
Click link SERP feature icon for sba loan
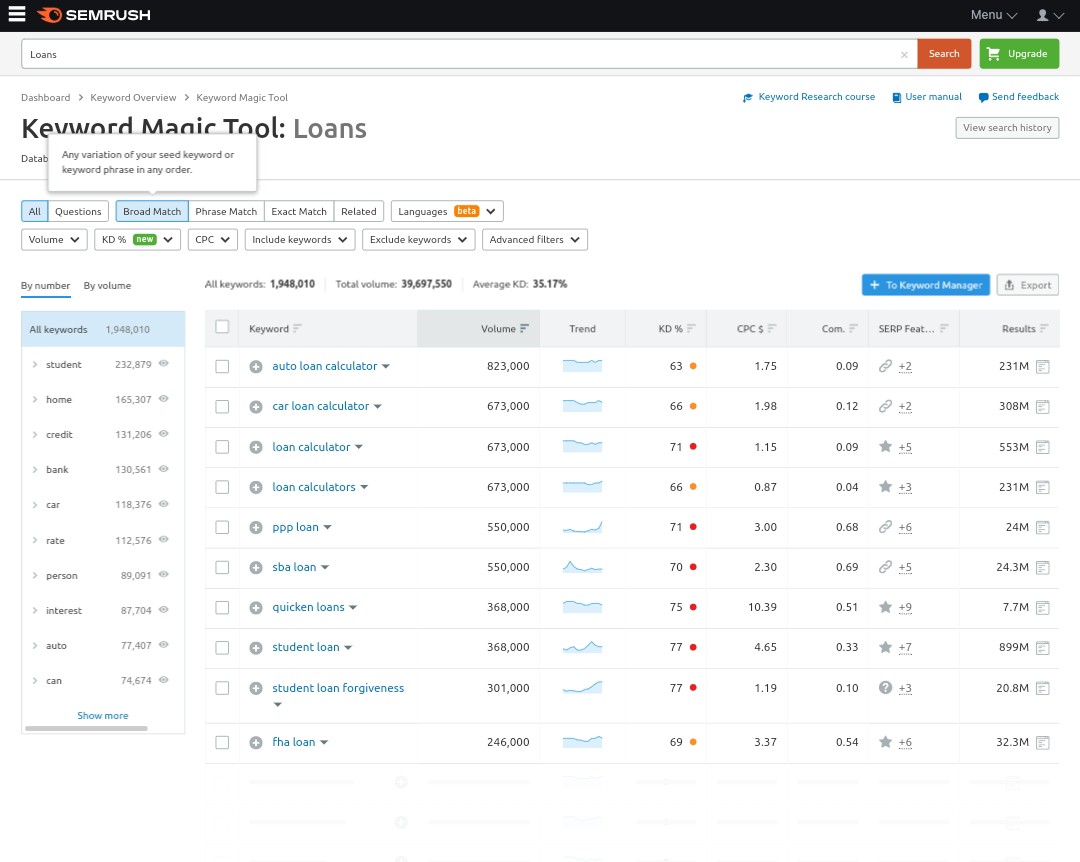coord(886,567)
